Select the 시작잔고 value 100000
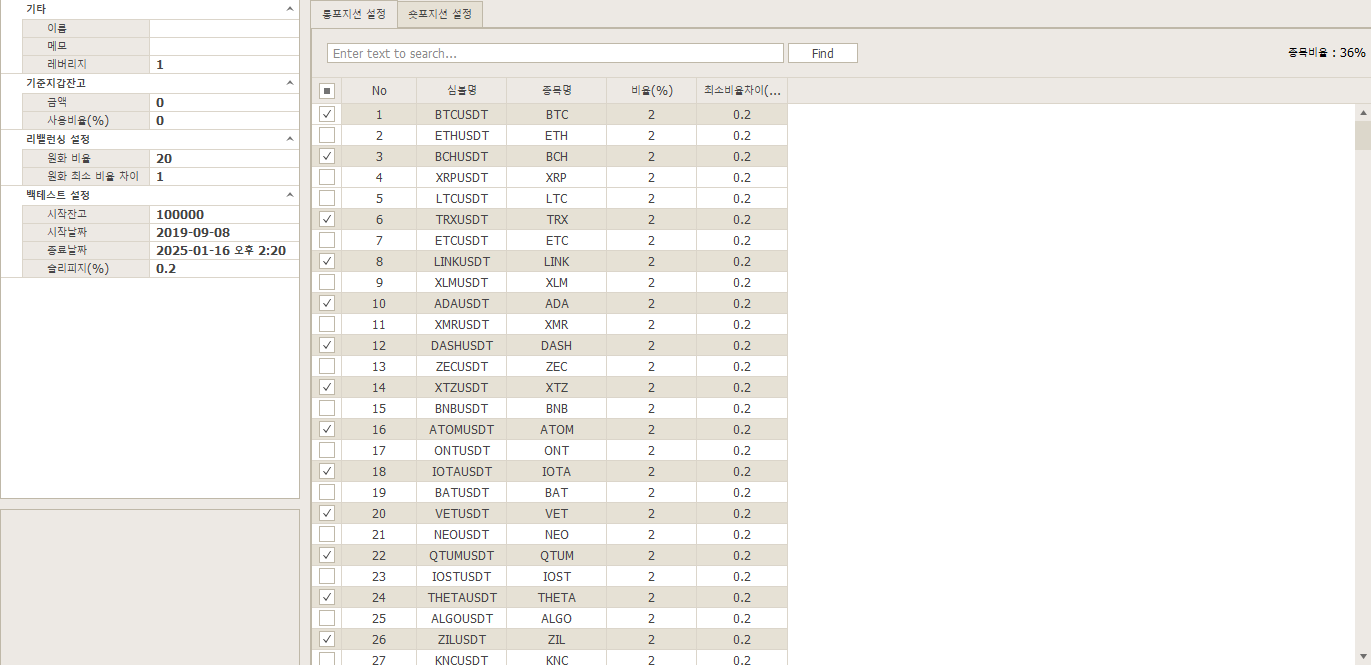This screenshot has height=665, width=1371. coord(224,214)
